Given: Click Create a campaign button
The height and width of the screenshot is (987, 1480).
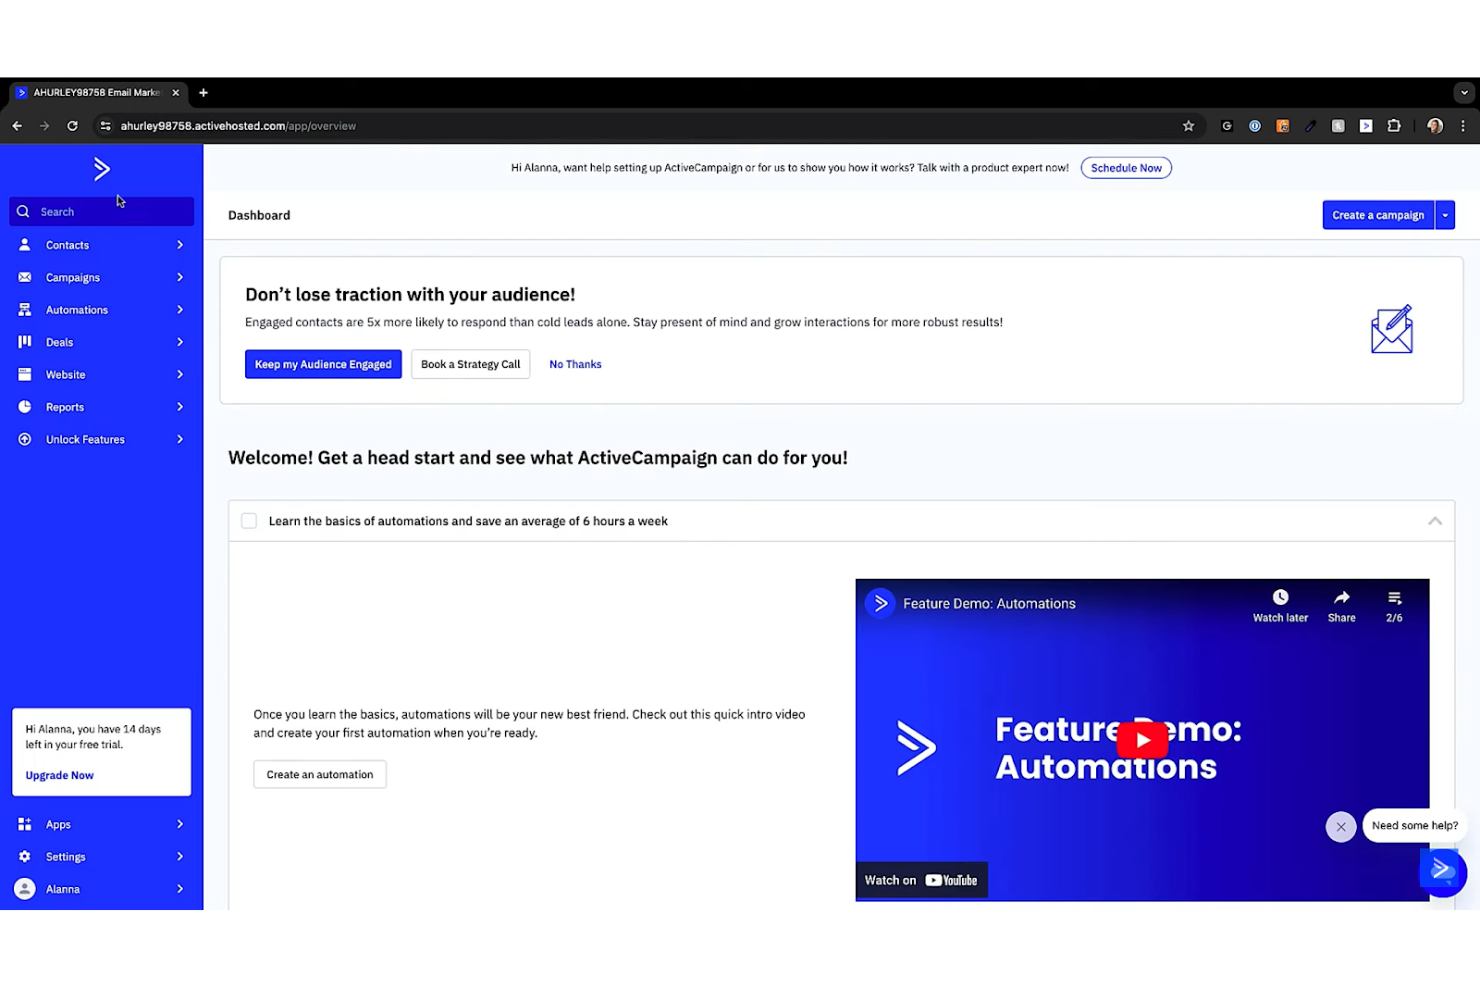Looking at the screenshot, I should tap(1378, 215).
